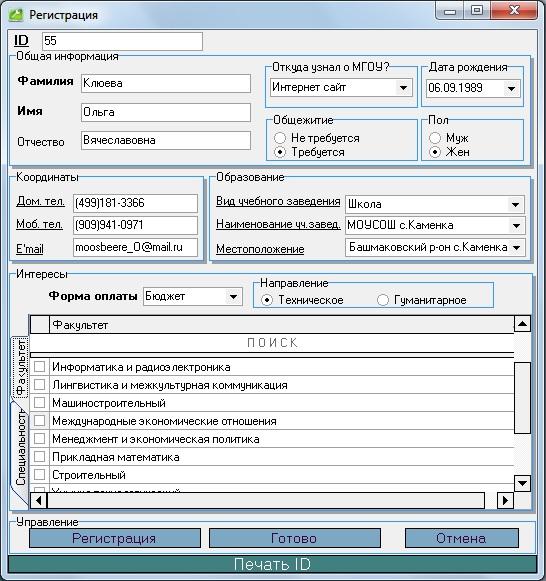Check 'Машиностроительный' faculty checkbox
Image resolution: width=546 pixels, height=581 pixels.
tap(39, 402)
